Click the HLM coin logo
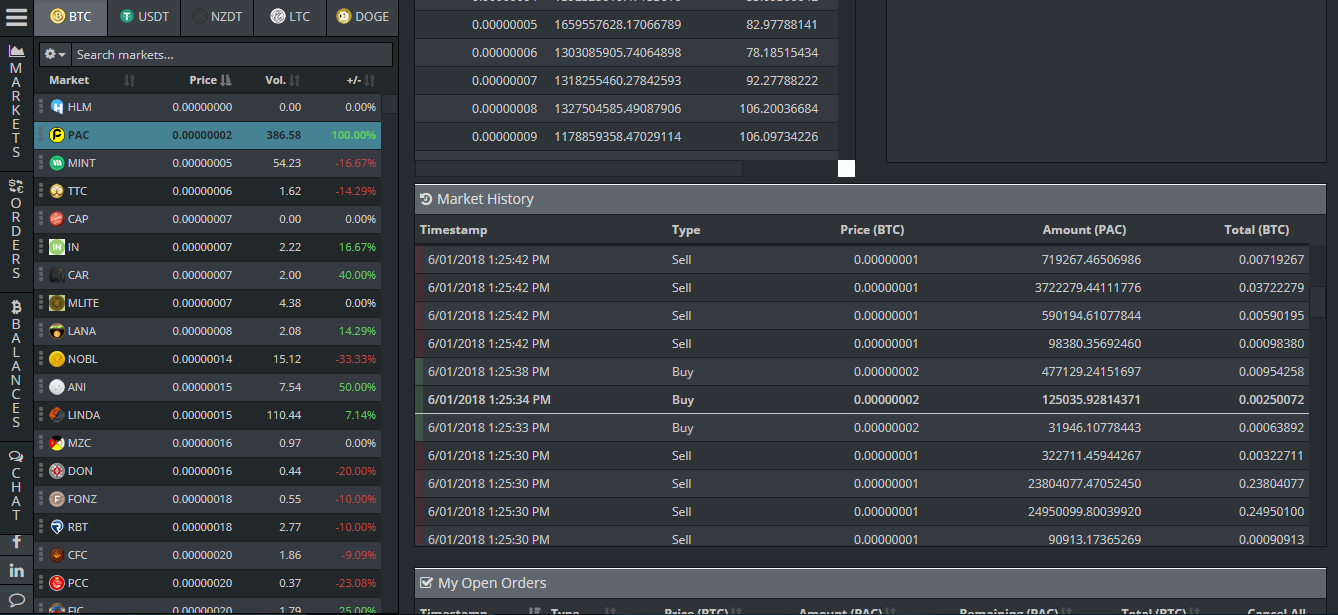Image resolution: width=1338 pixels, height=615 pixels. click(57, 107)
